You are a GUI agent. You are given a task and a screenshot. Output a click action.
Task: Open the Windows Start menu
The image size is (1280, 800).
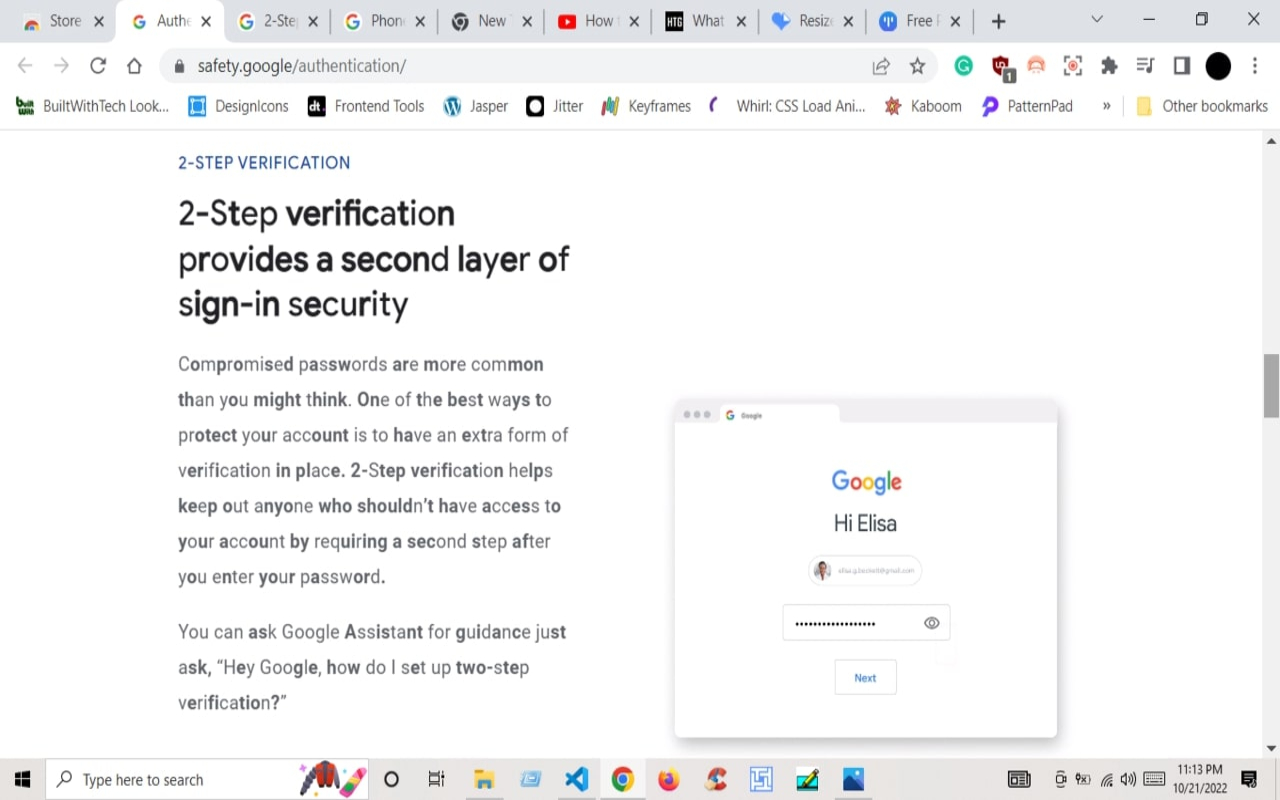(22, 779)
